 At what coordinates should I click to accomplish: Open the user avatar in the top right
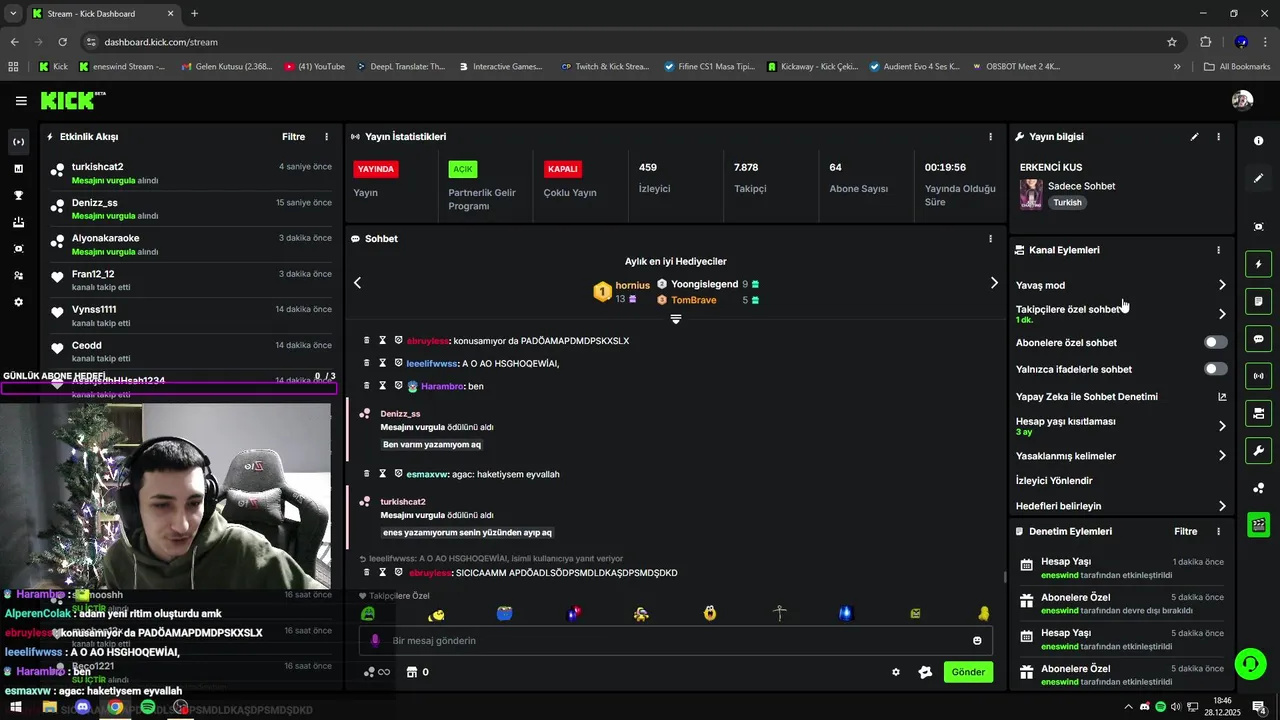tap(1242, 100)
